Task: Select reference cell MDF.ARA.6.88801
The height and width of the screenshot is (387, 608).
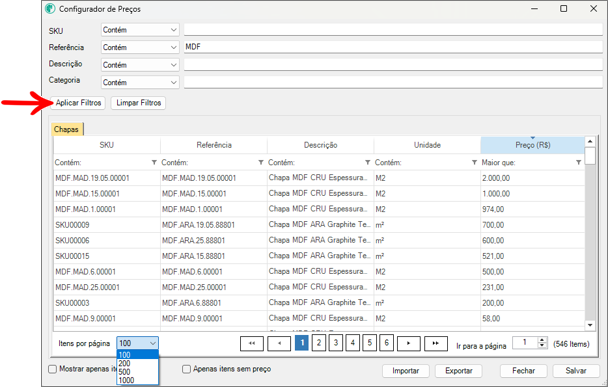Action: coord(214,303)
